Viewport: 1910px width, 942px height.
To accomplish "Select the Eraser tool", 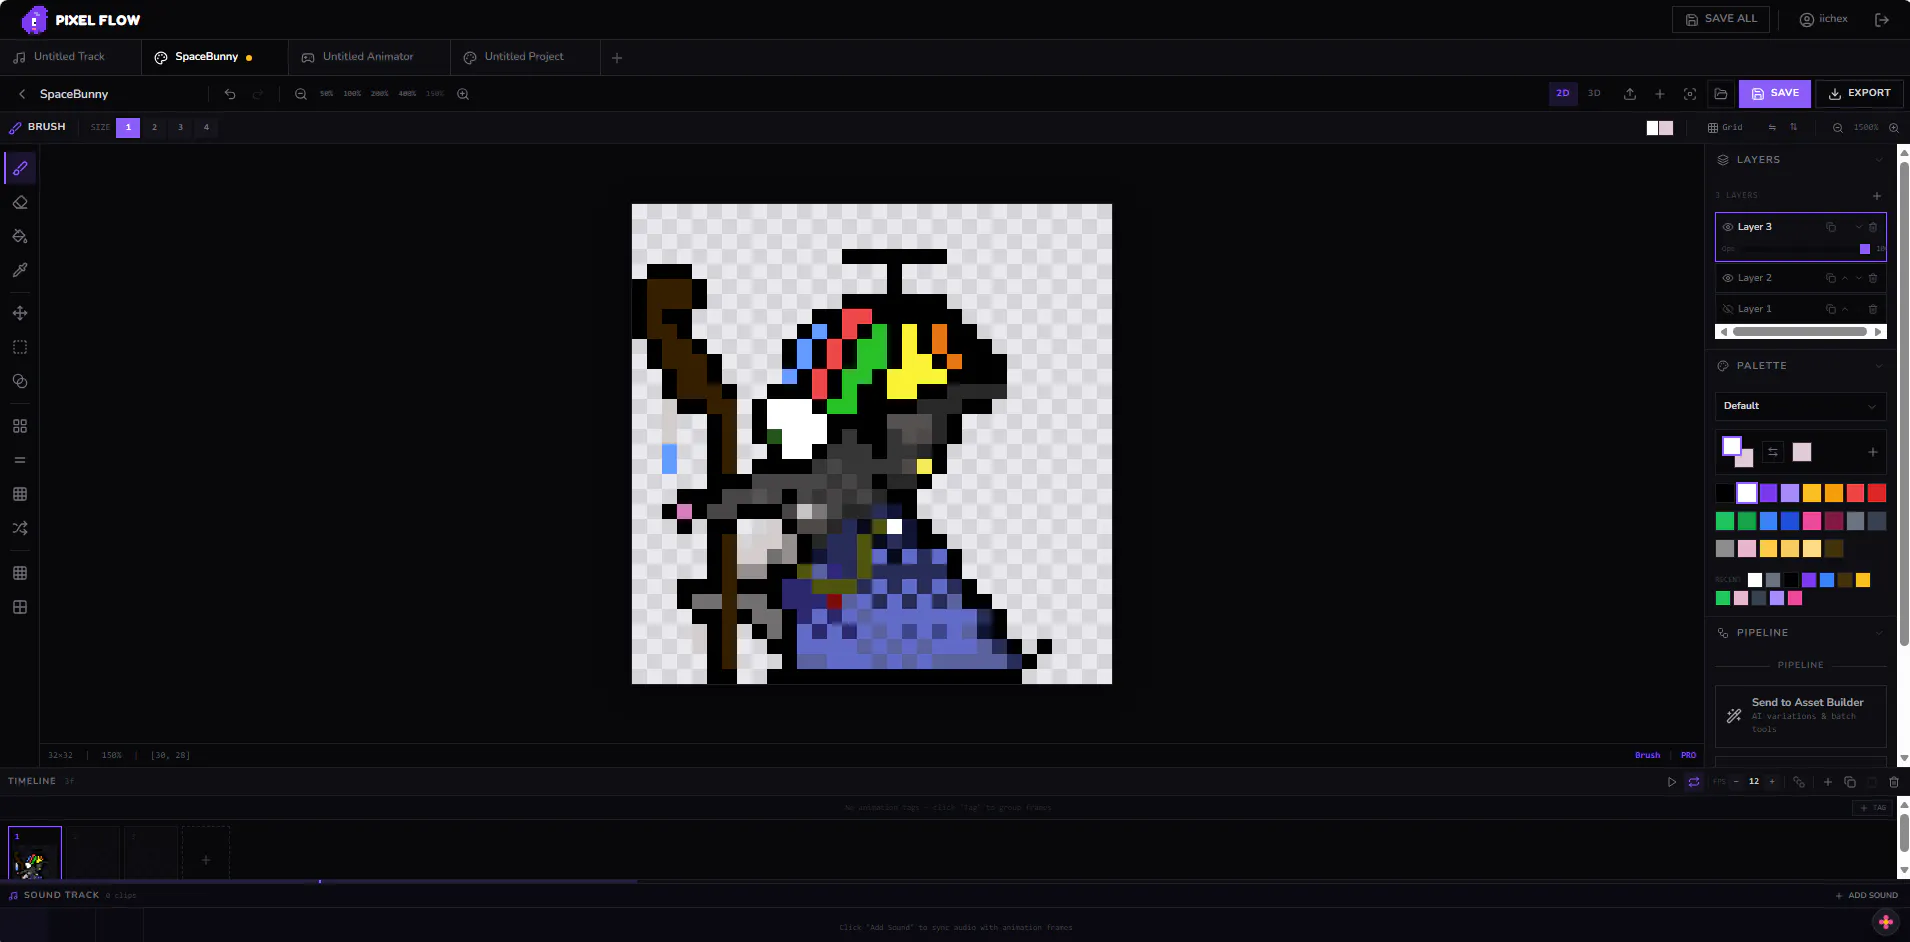I will 20,202.
